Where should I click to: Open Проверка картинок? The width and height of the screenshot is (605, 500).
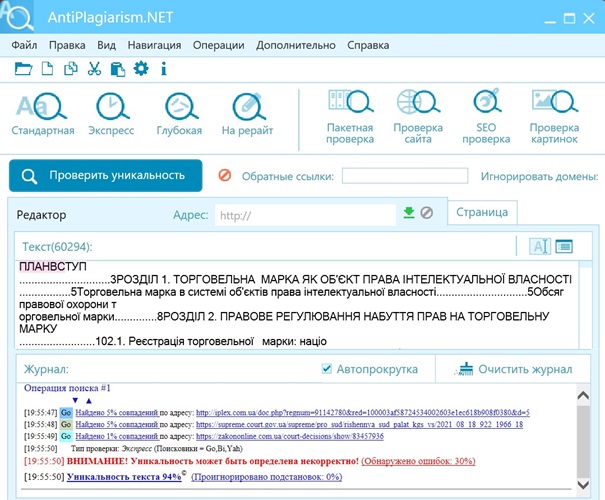tap(554, 117)
